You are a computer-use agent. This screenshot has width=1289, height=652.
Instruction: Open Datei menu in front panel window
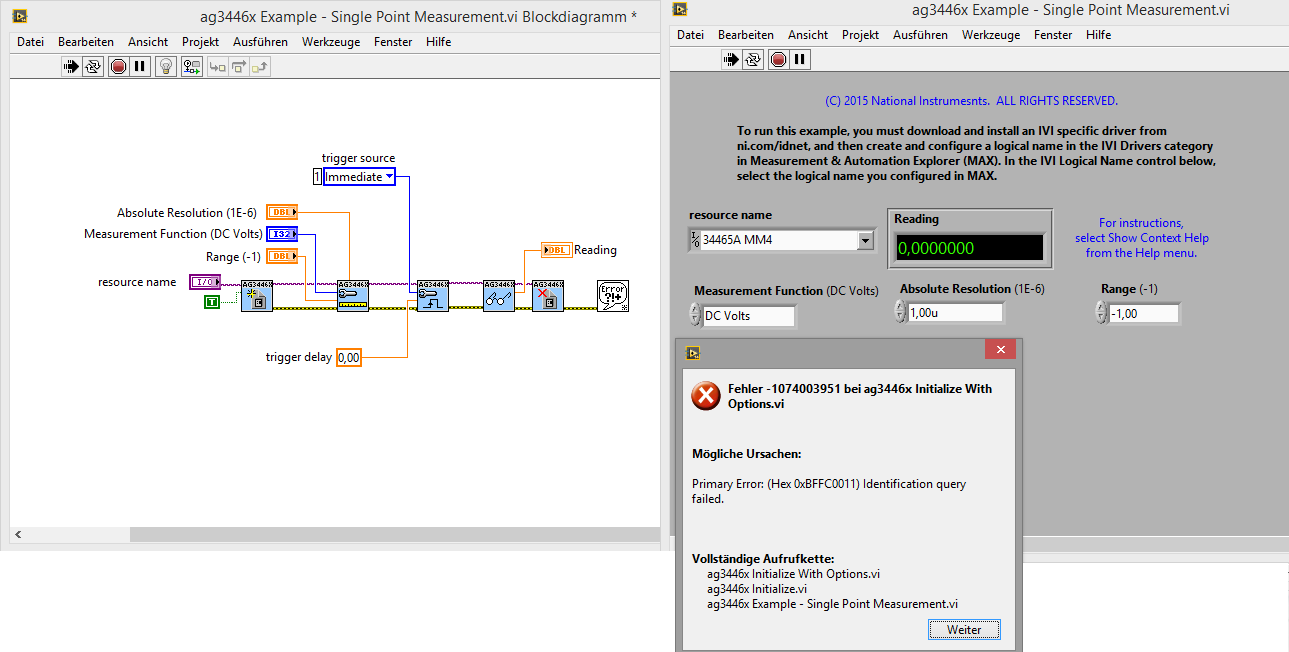click(691, 35)
